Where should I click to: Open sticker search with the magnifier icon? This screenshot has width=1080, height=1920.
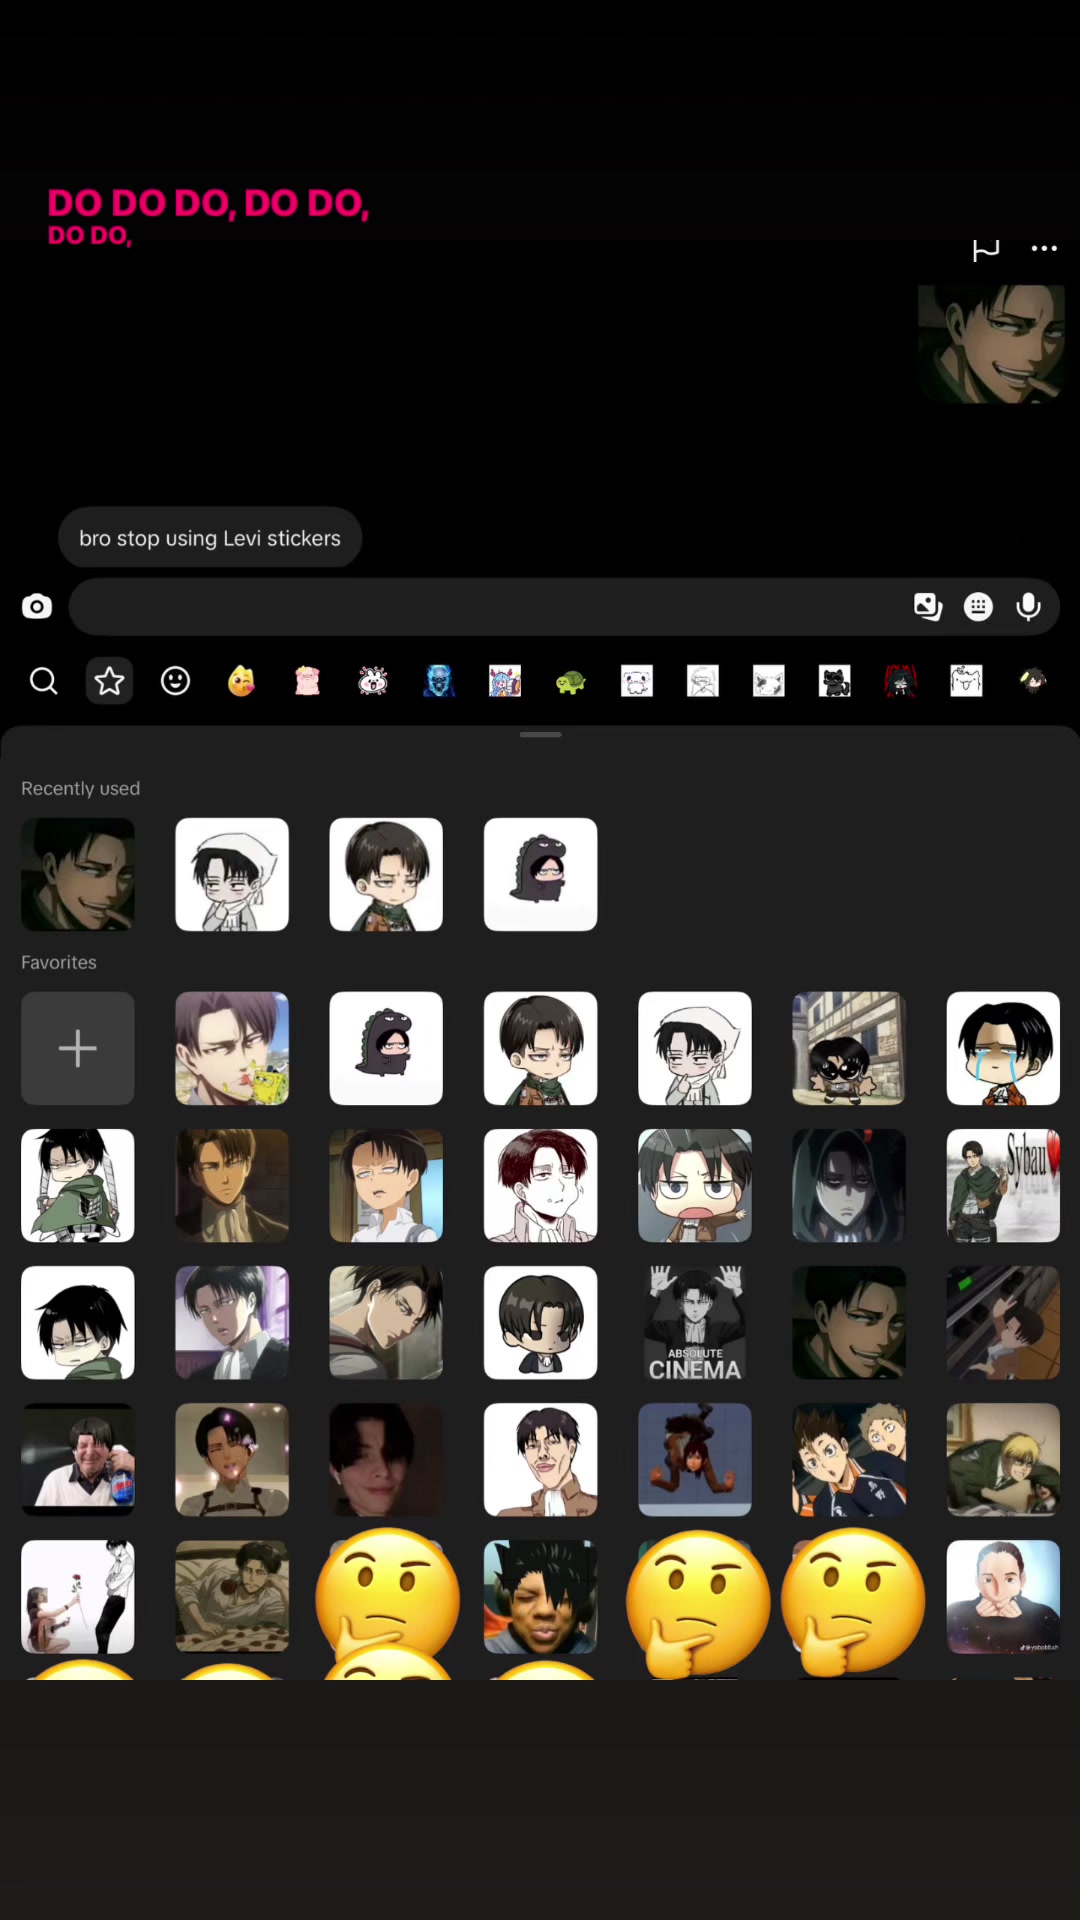(43, 681)
